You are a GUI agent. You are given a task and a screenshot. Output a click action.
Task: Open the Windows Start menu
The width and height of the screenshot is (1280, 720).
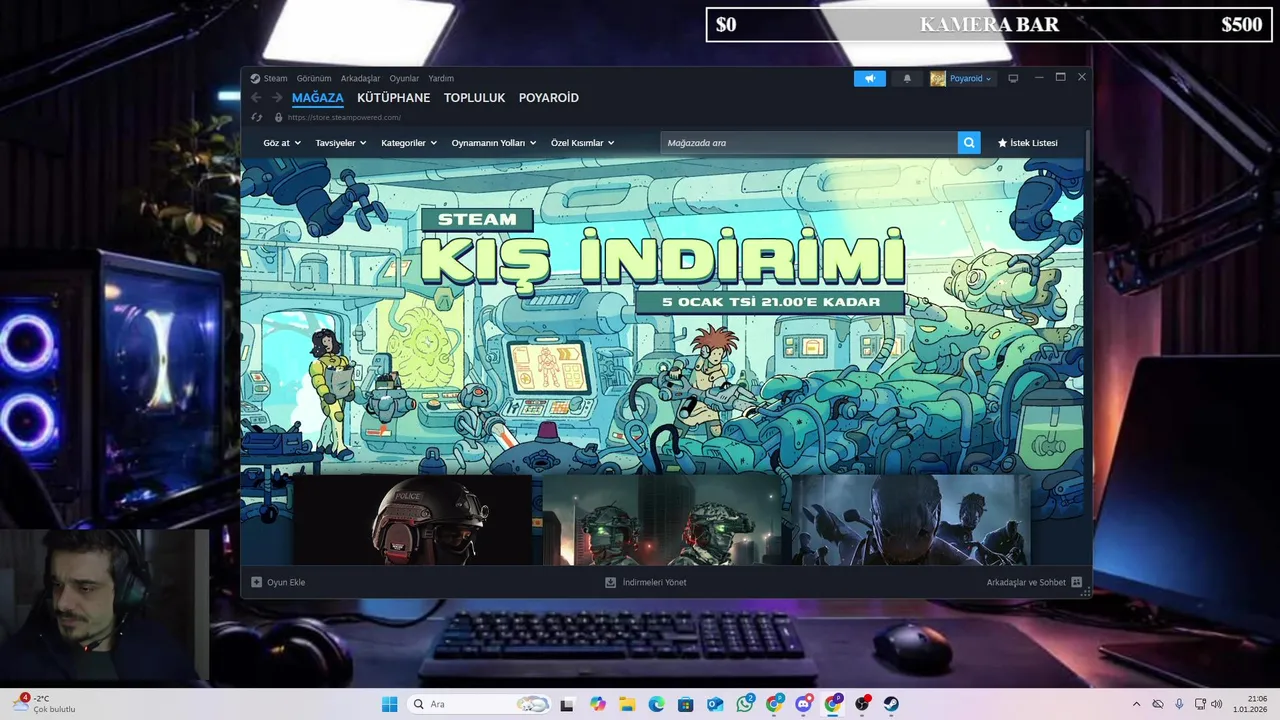(389, 704)
